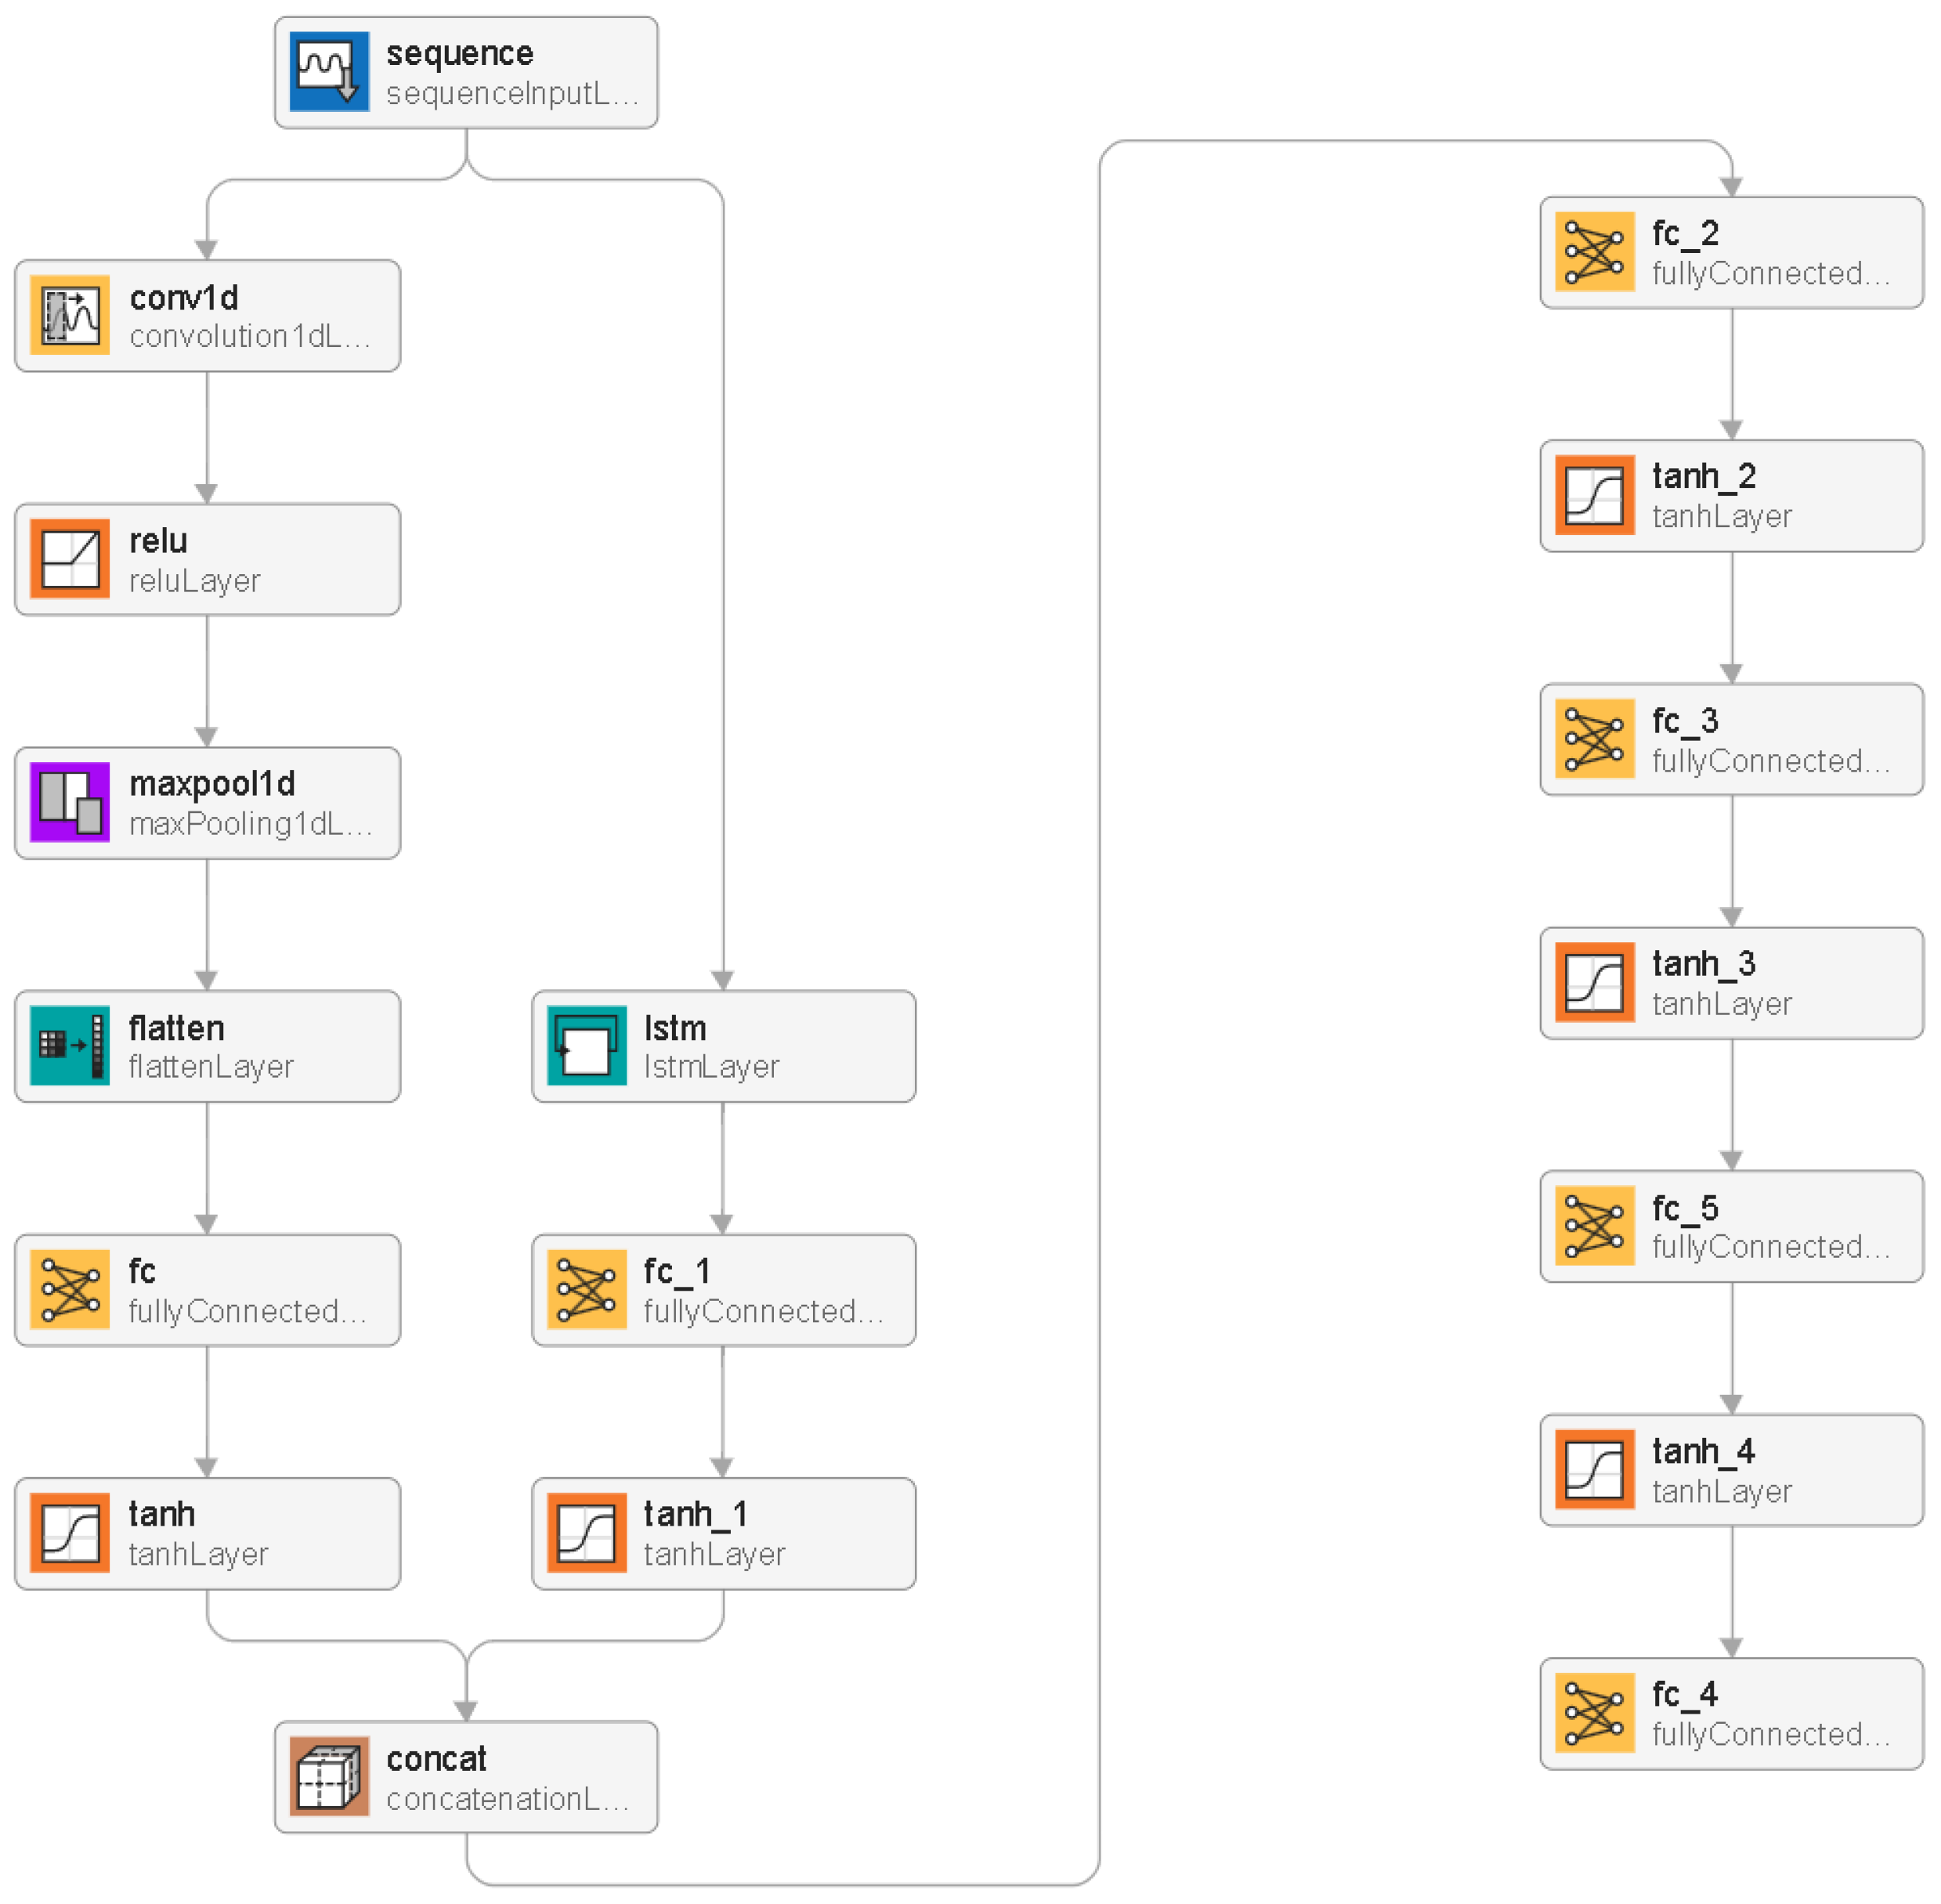
Task: Click the lstm layer icon
Action: [587, 1046]
